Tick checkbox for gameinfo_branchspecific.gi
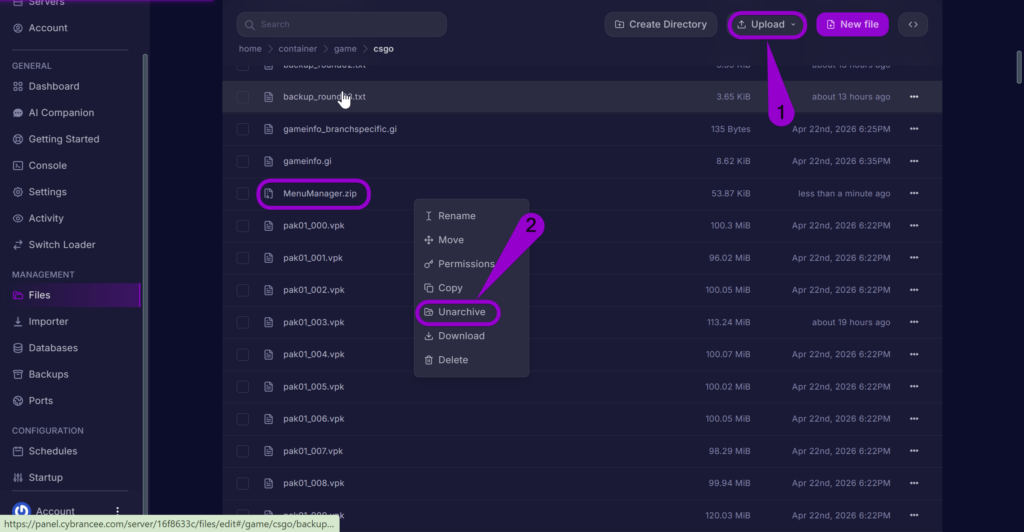This screenshot has width=1024, height=532. point(242,129)
